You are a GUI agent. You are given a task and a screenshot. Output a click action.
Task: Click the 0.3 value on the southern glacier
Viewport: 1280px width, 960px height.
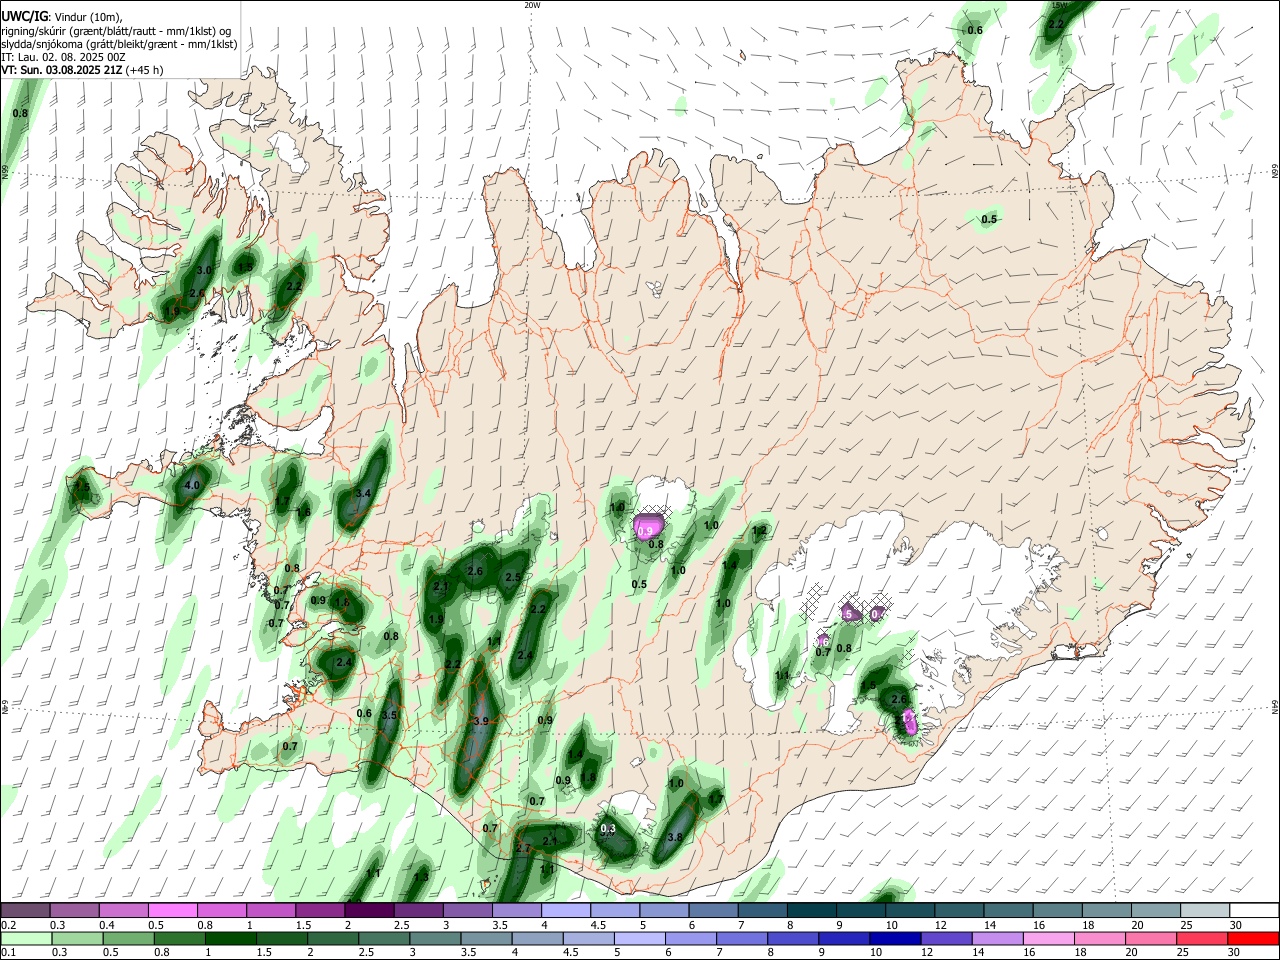click(x=608, y=829)
